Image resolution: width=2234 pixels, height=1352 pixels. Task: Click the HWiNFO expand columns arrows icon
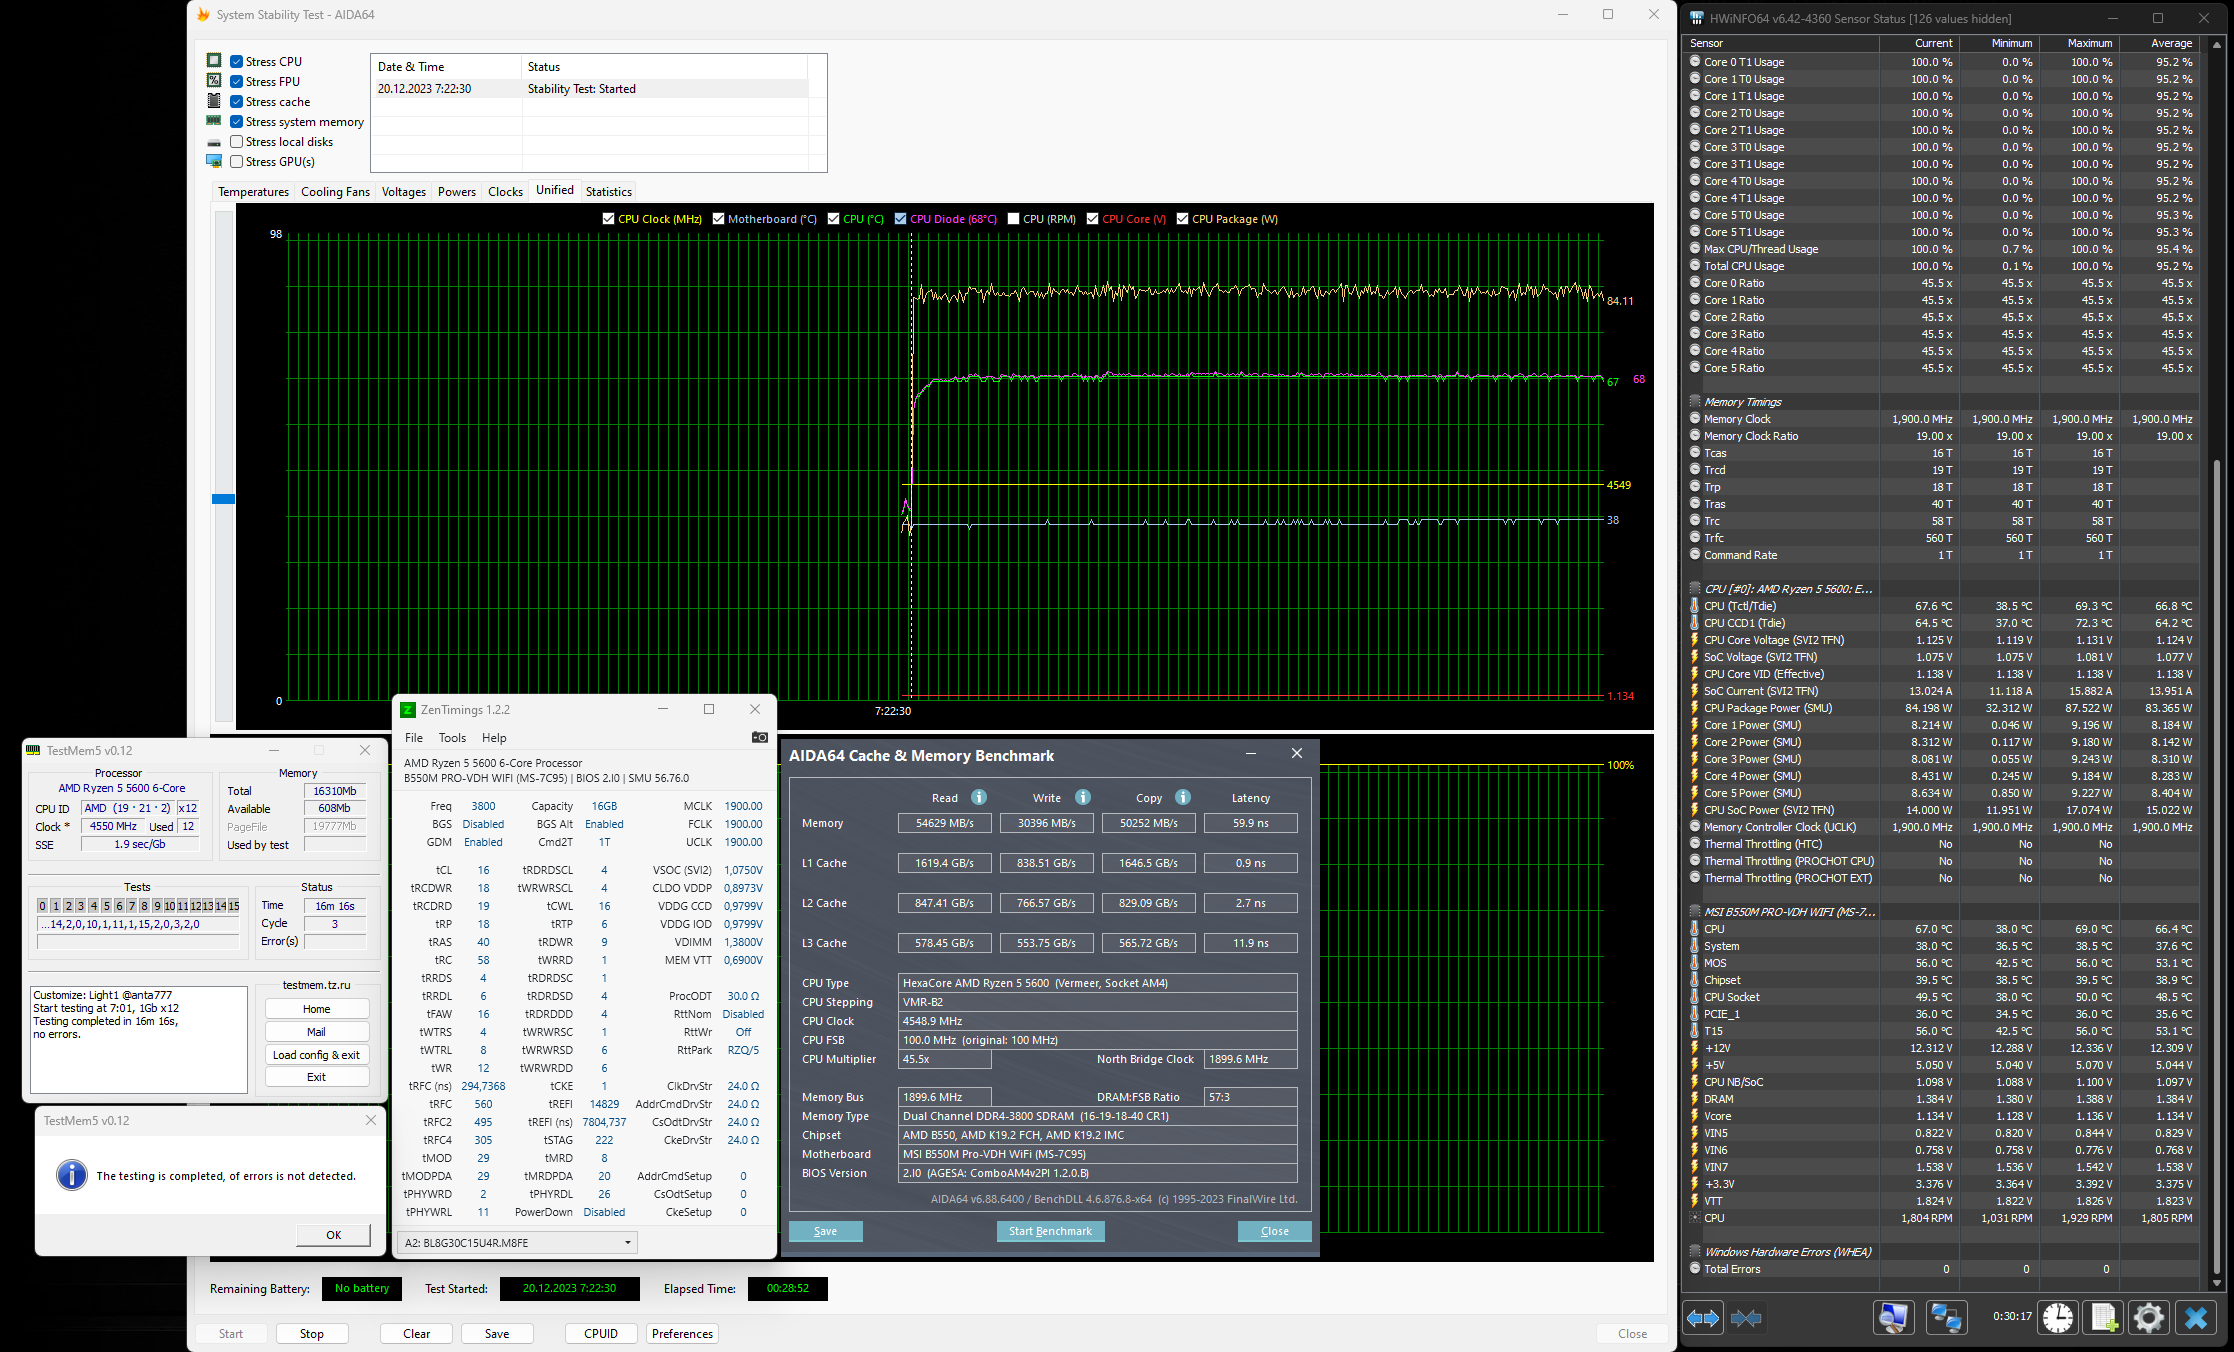(1703, 1318)
